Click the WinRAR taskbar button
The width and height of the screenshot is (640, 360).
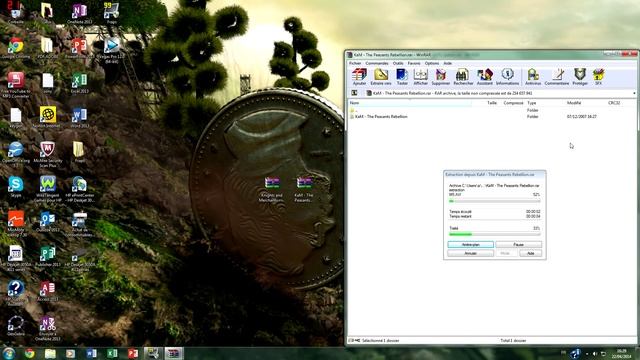174,353
